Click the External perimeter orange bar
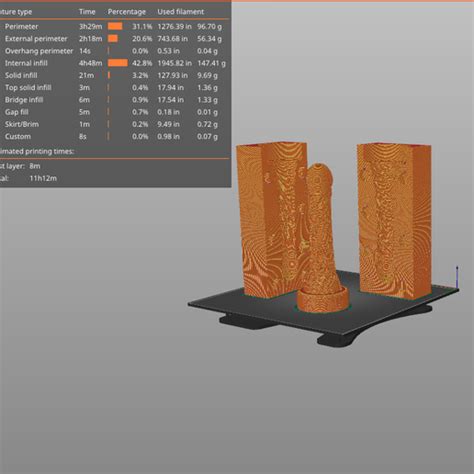The width and height of the screenshot is (474, 474). (113, 39)
